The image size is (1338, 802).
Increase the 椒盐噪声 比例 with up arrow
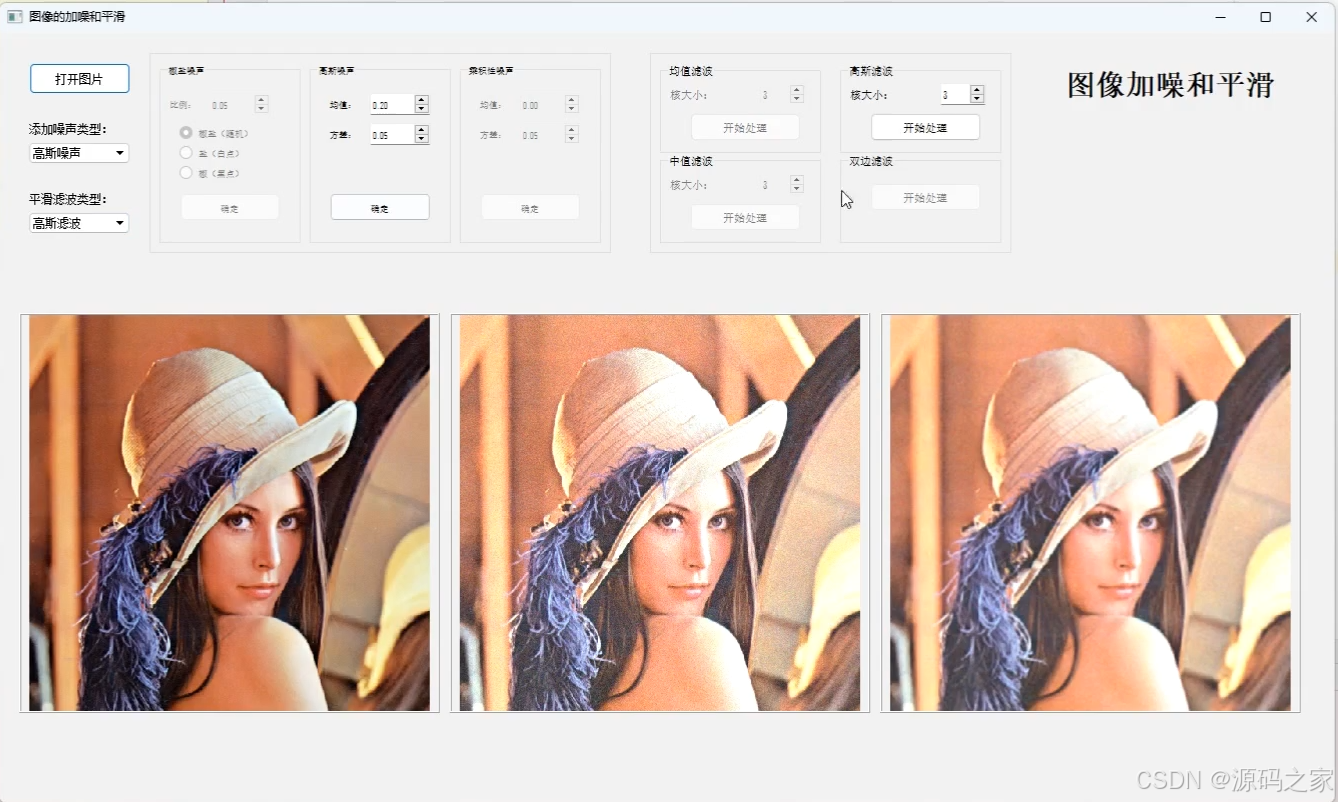[x=261, y=100]
